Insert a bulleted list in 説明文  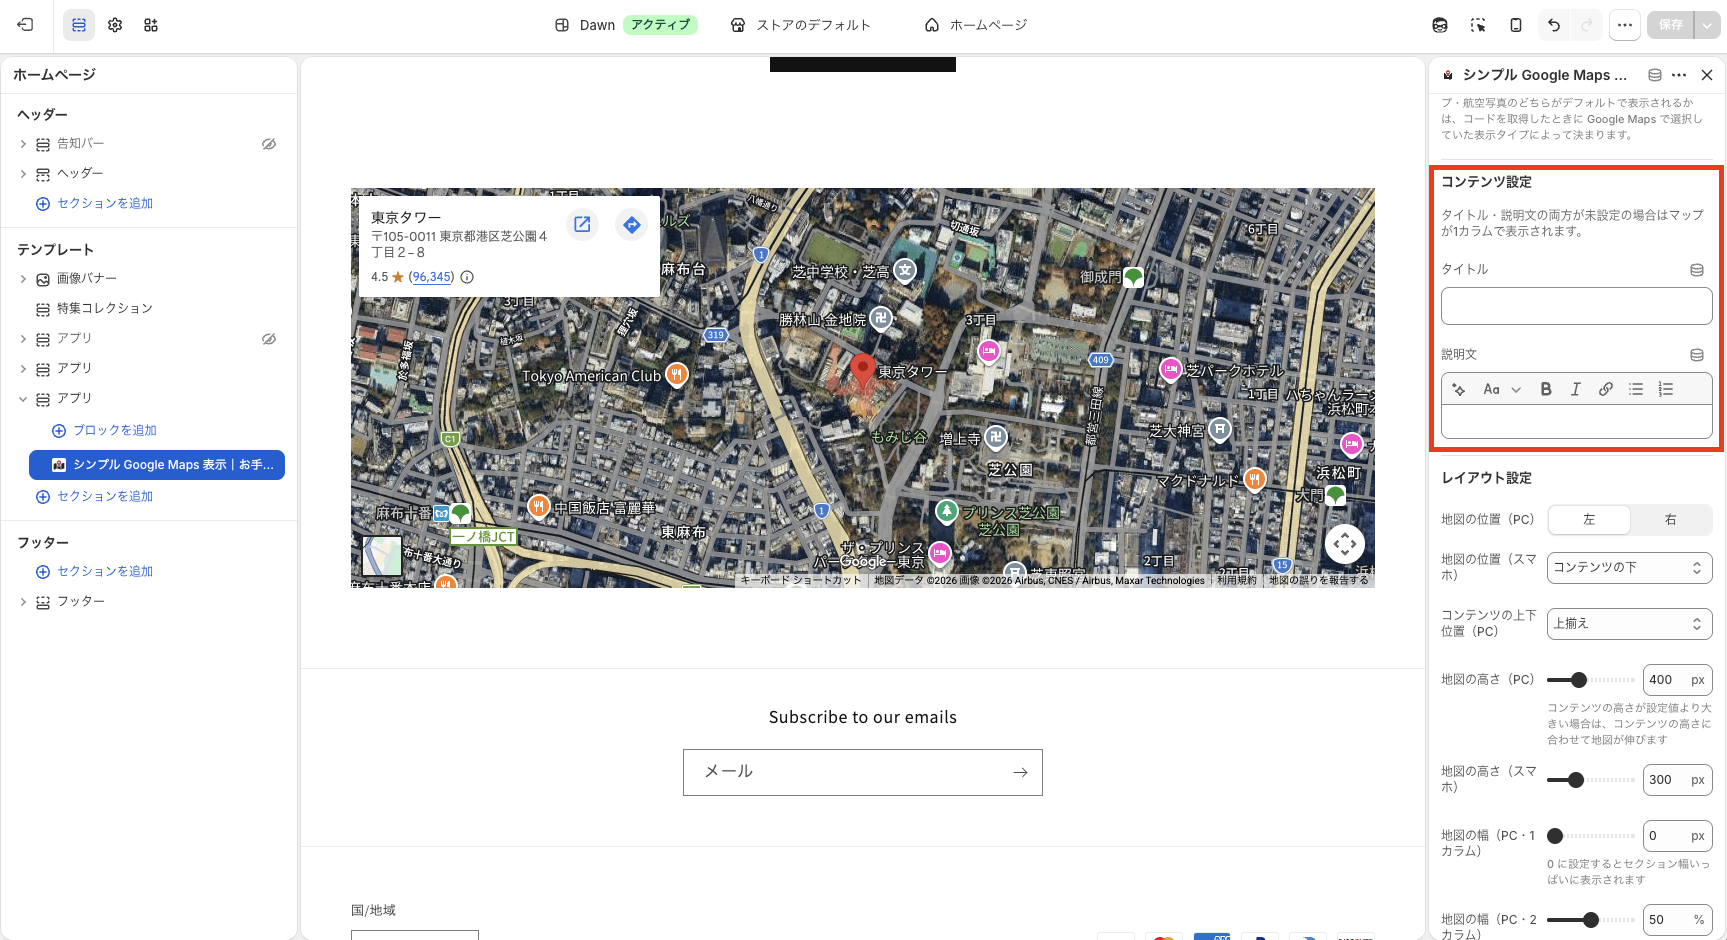pos(1636,390)
